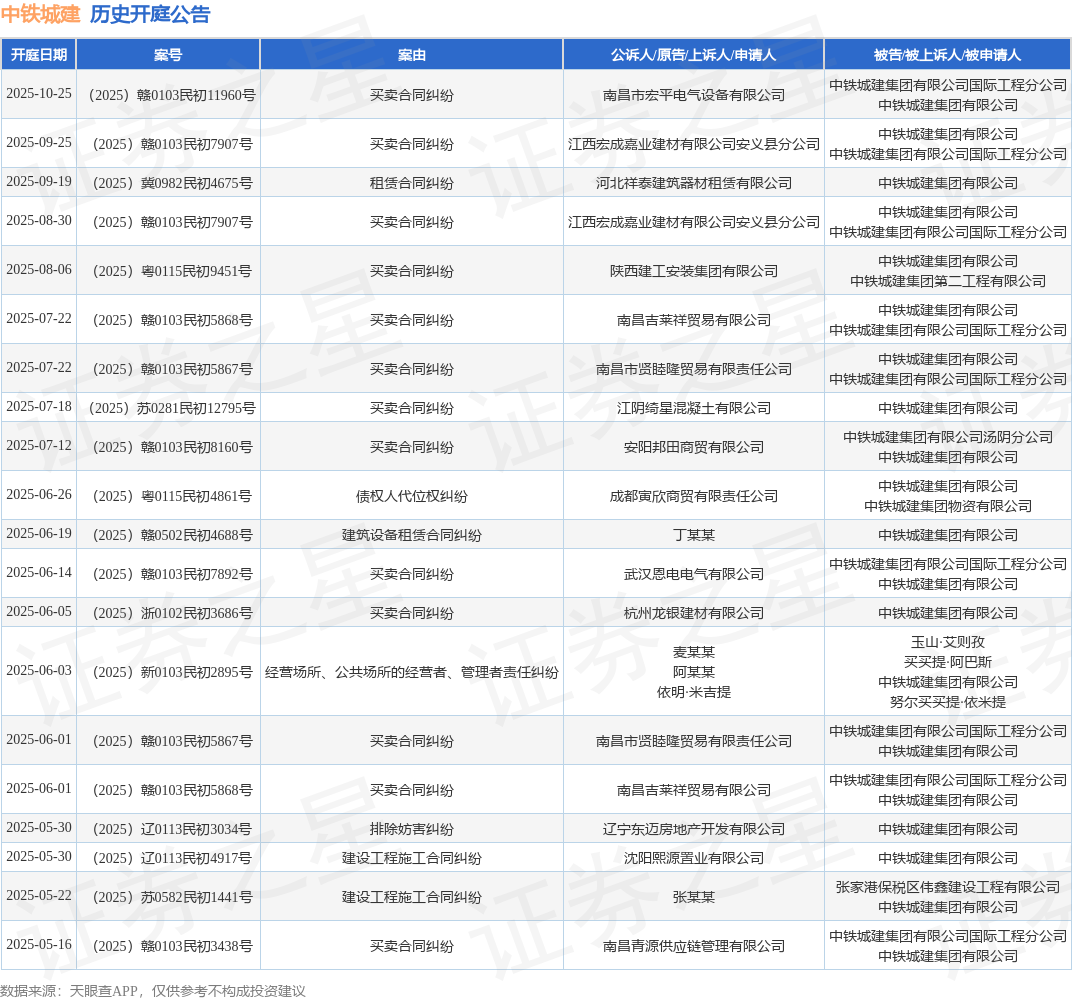Click 排除妨害纠纷 cause cell

[412, 828]
